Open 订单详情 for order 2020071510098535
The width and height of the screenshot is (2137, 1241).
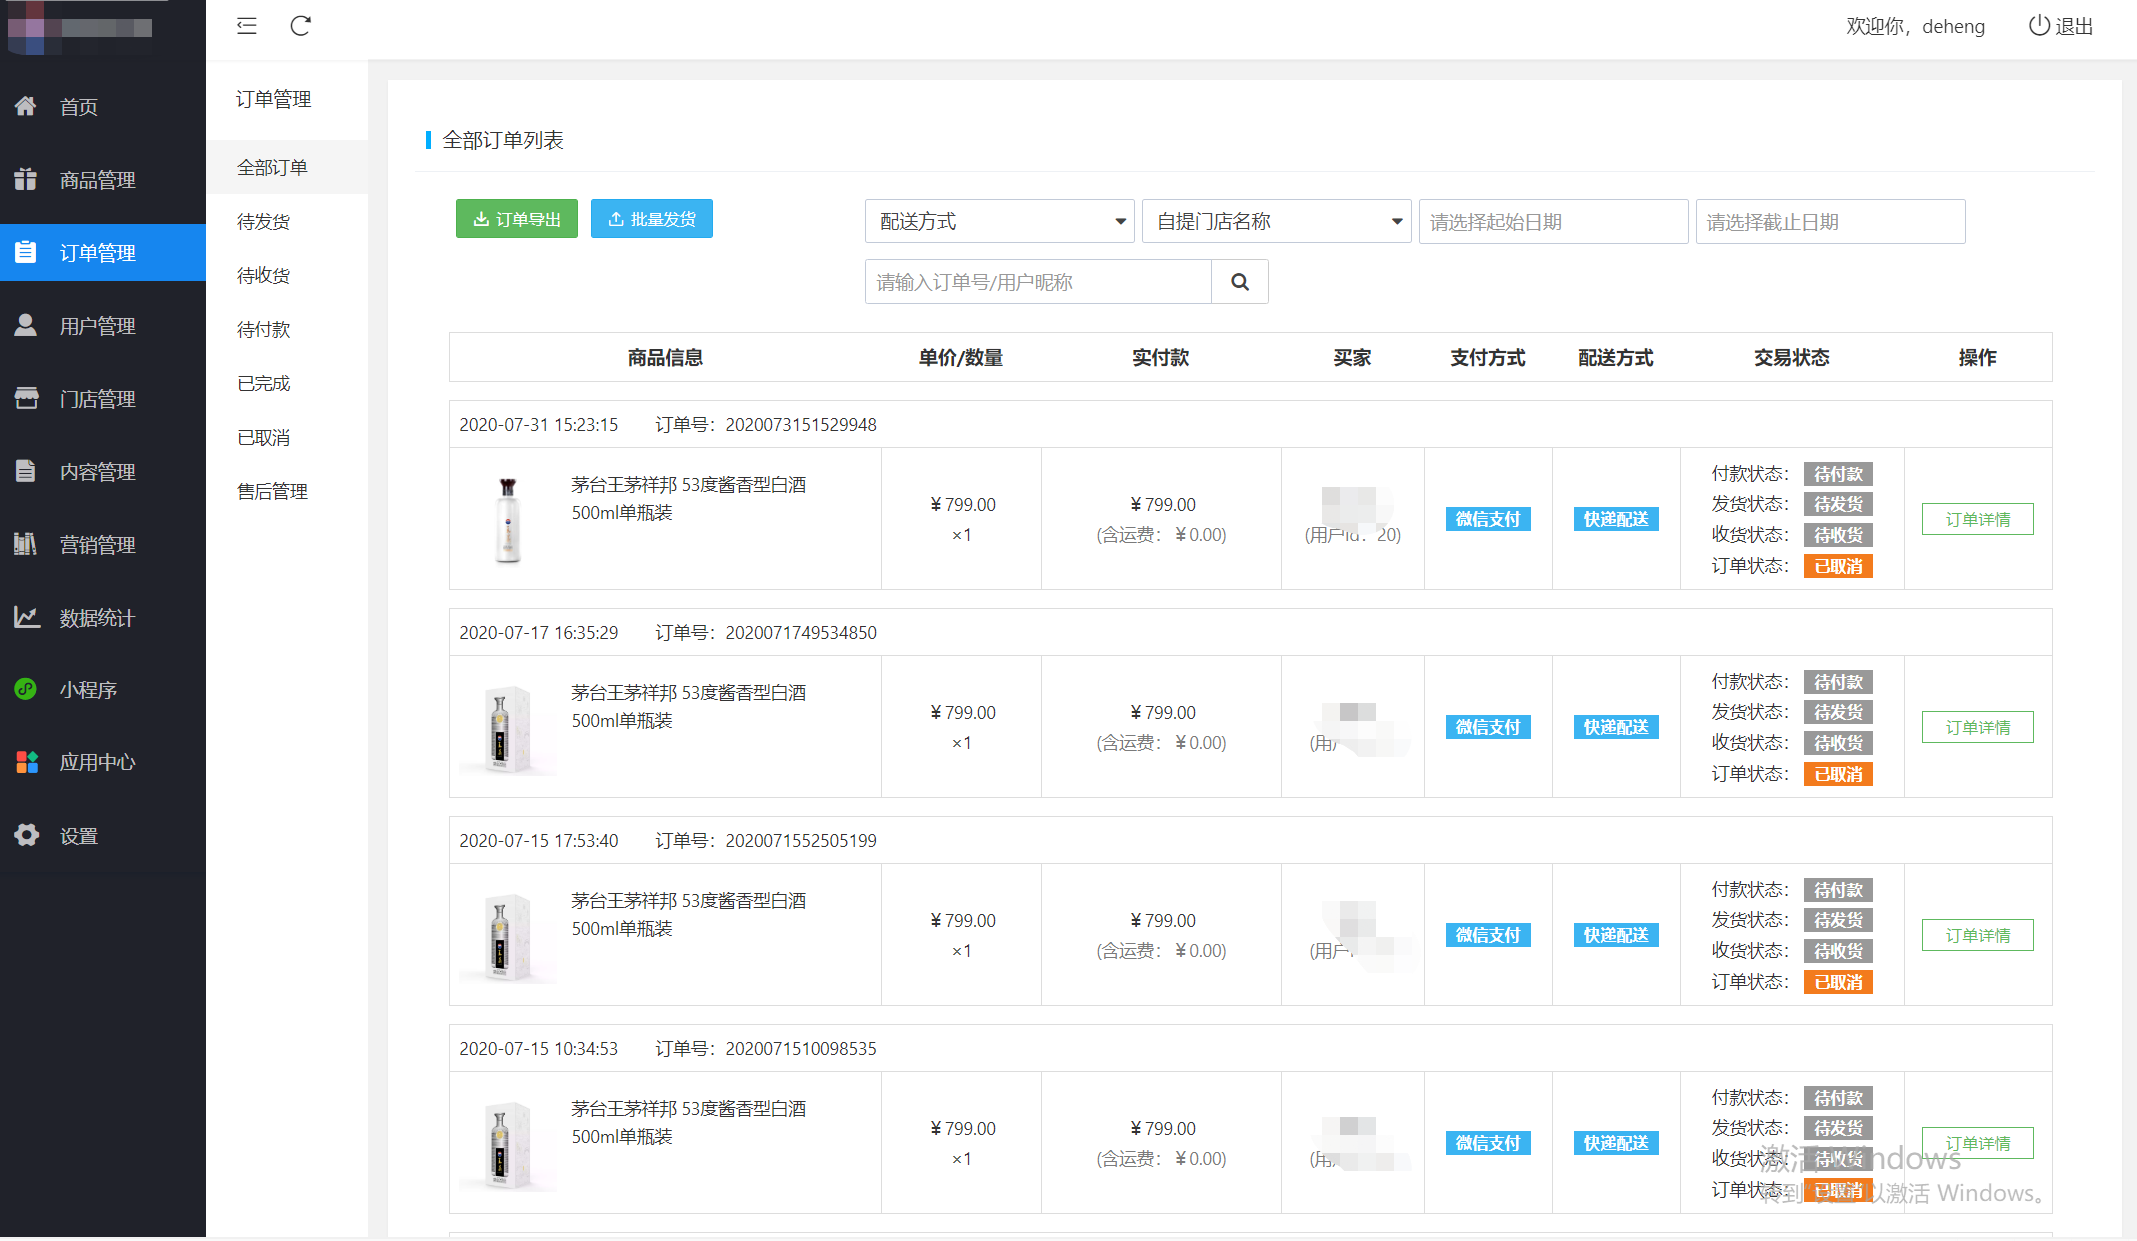pyautogui.click(x=1977, y=1143)
